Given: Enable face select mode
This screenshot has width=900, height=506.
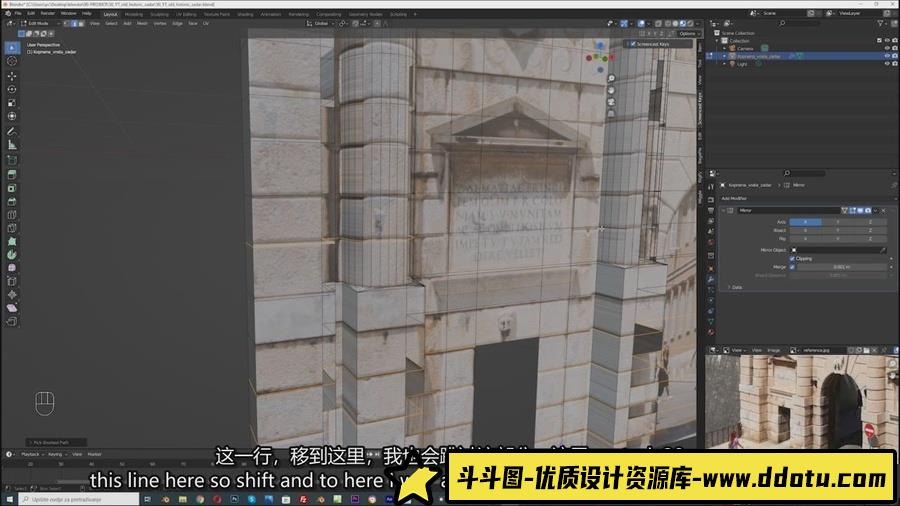Looking at the screenshot, I should click(x=81, y=24).
